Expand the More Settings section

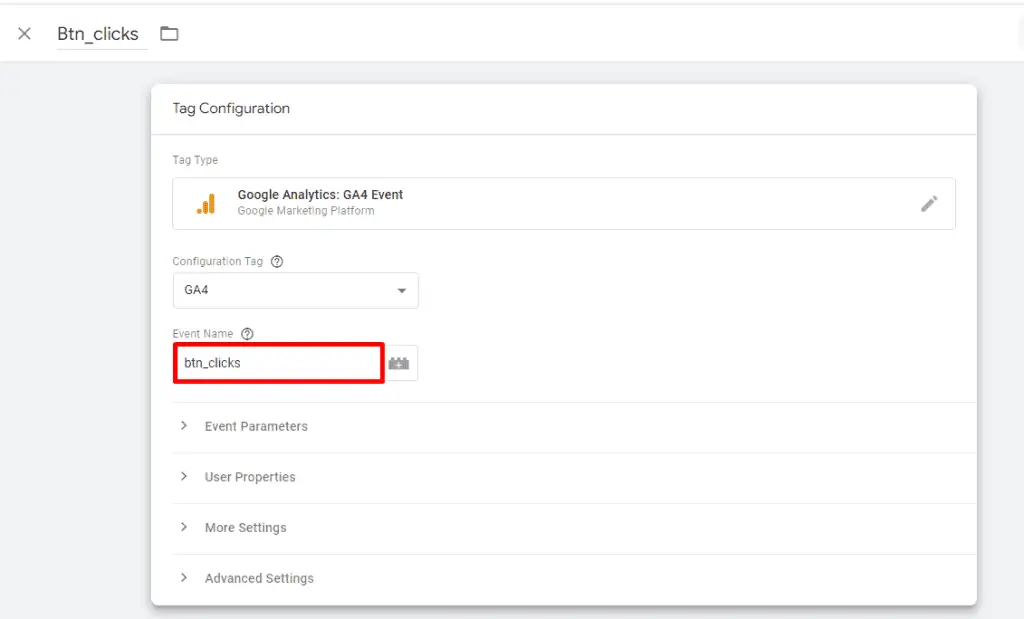pyautogui.click(x=245, y=527)
